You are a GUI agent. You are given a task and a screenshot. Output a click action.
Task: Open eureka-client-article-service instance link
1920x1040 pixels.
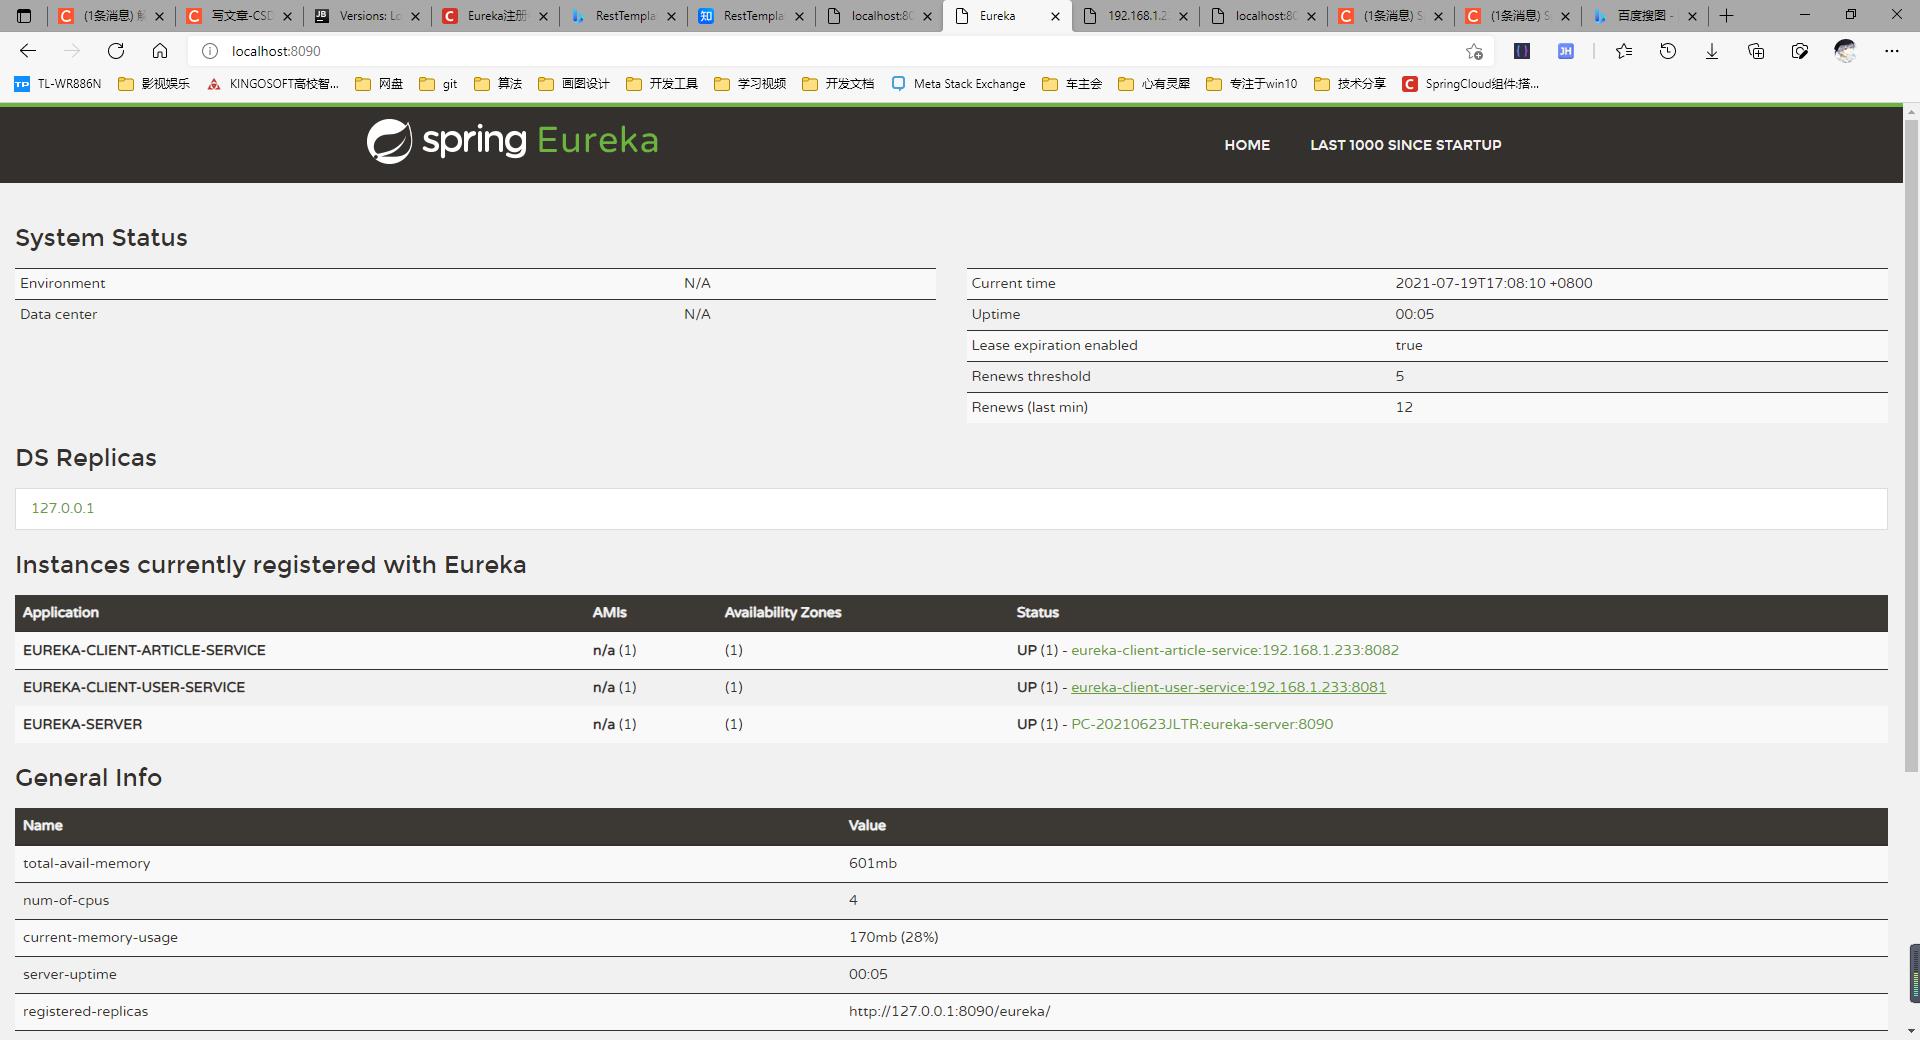pyautogui.click(x=1235, y=650)
